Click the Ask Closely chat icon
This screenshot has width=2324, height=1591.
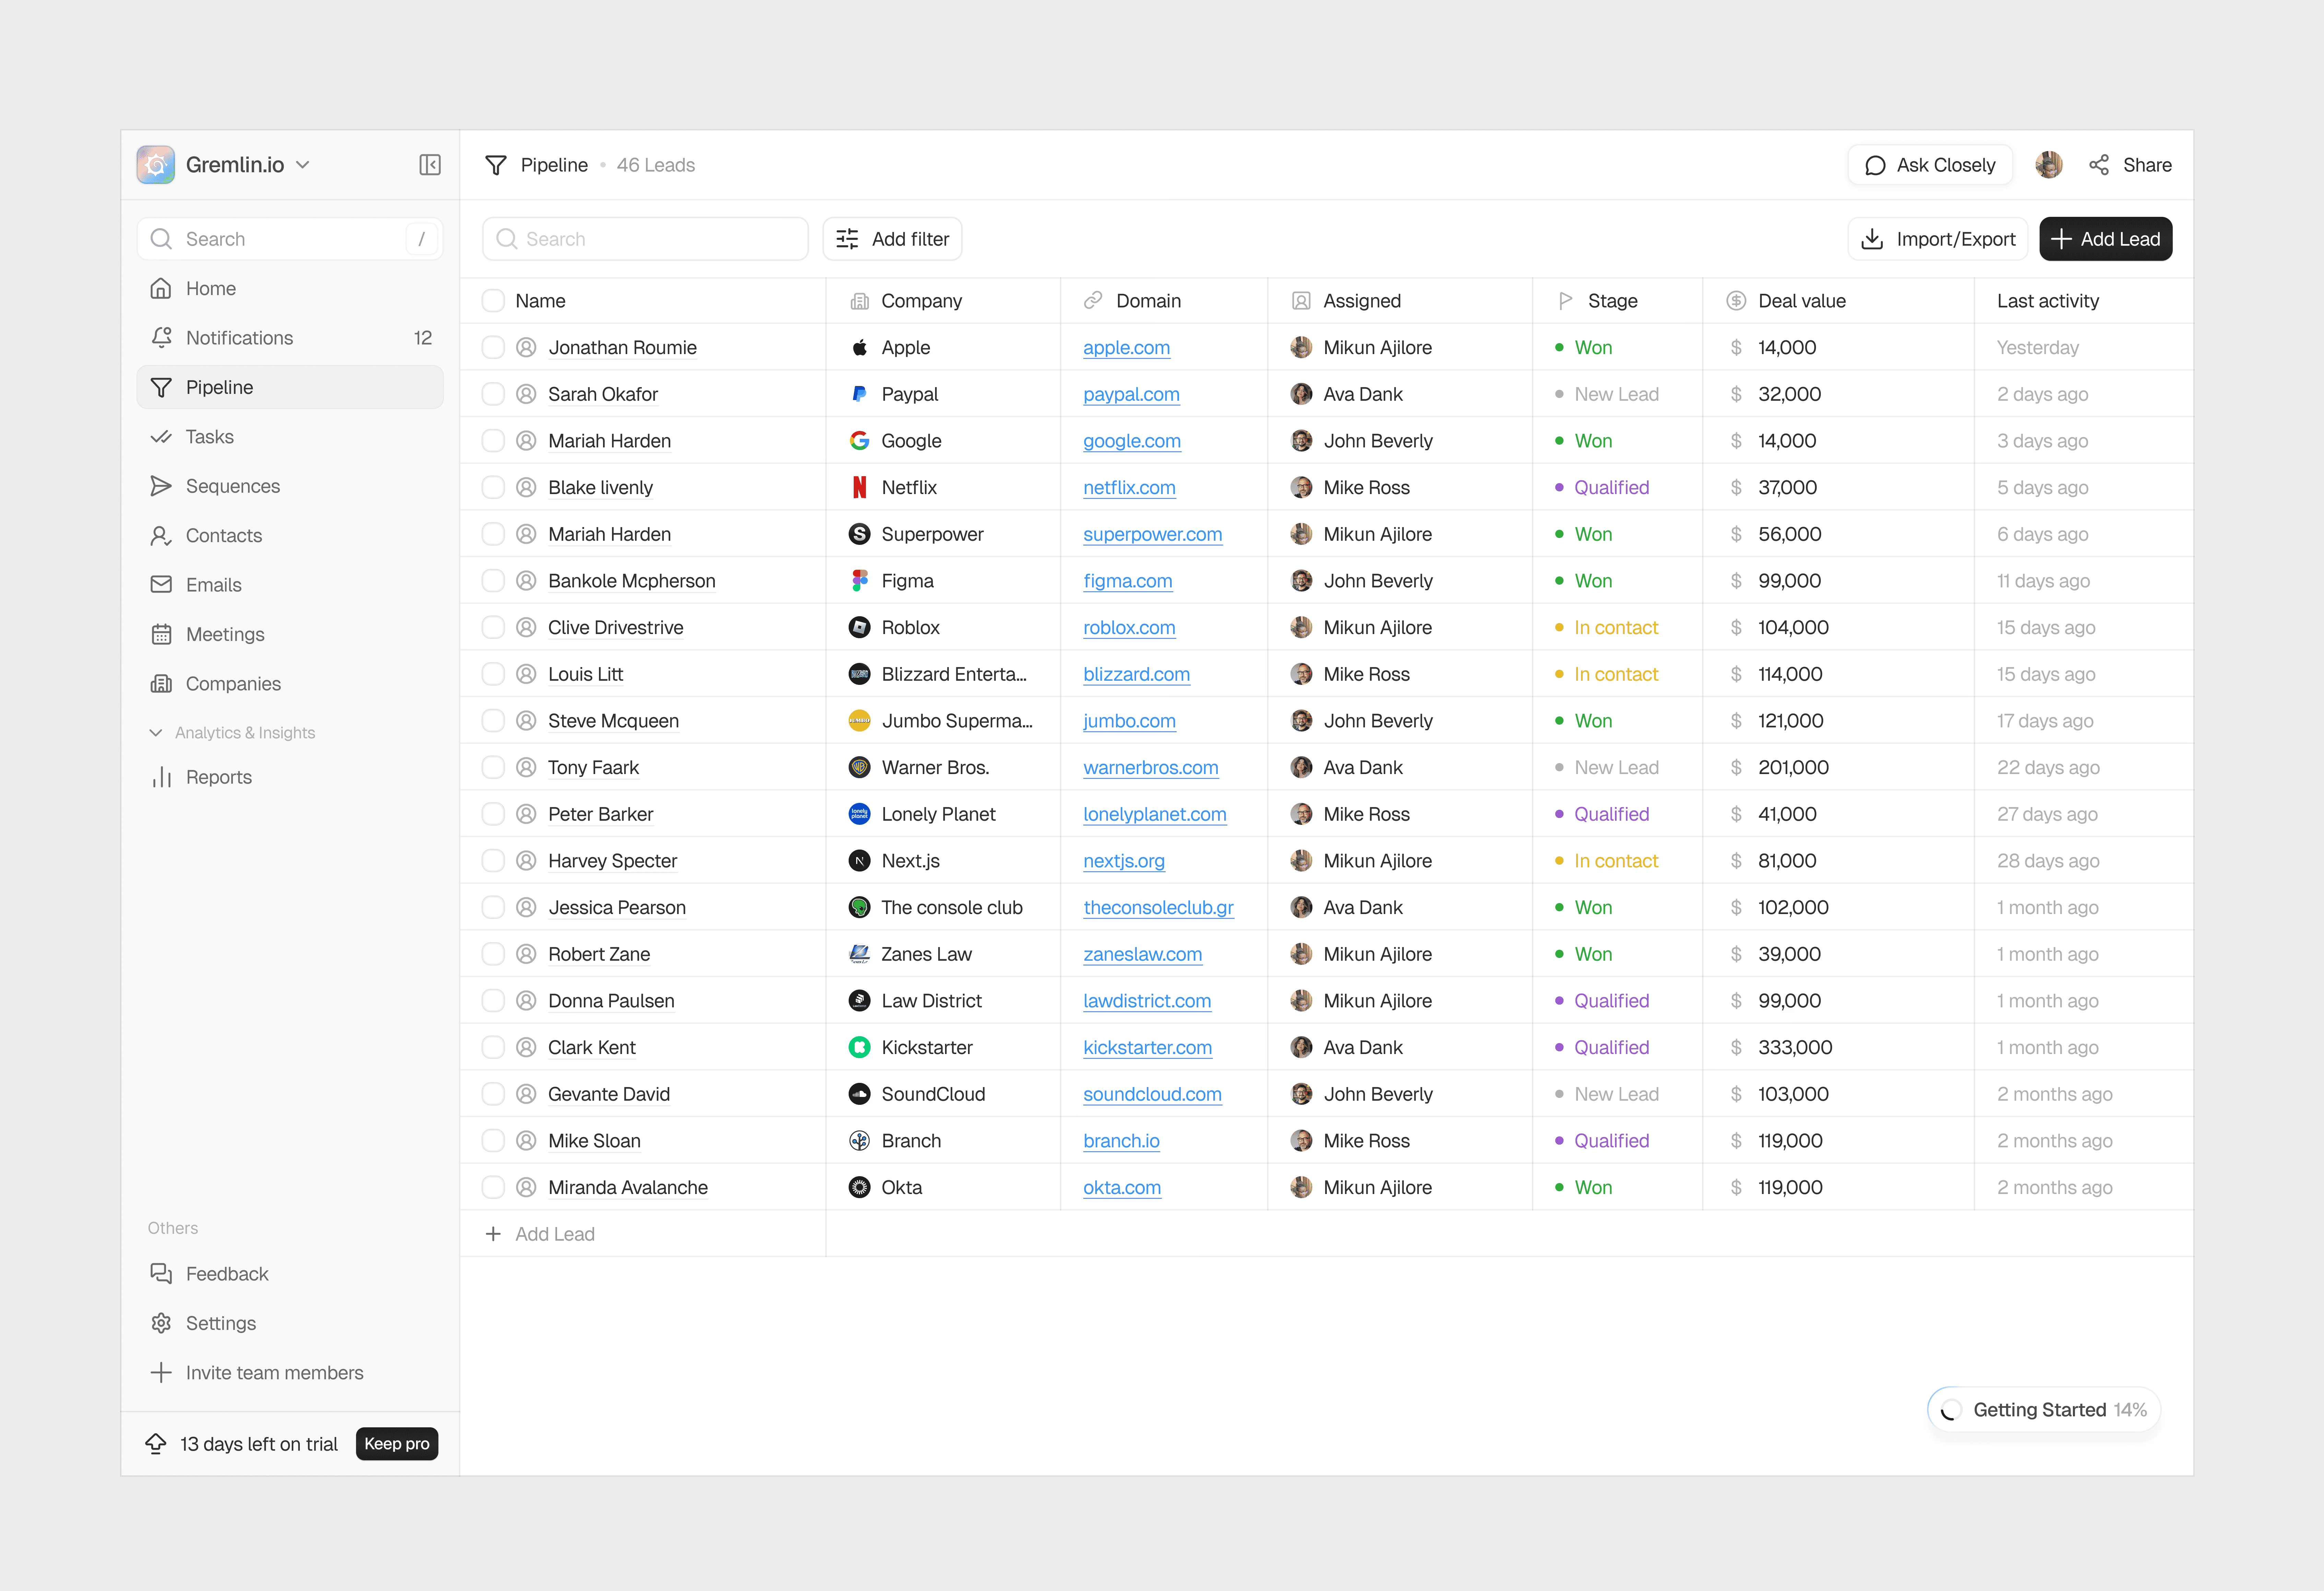pyautogui.click(x=1875, y=165)
